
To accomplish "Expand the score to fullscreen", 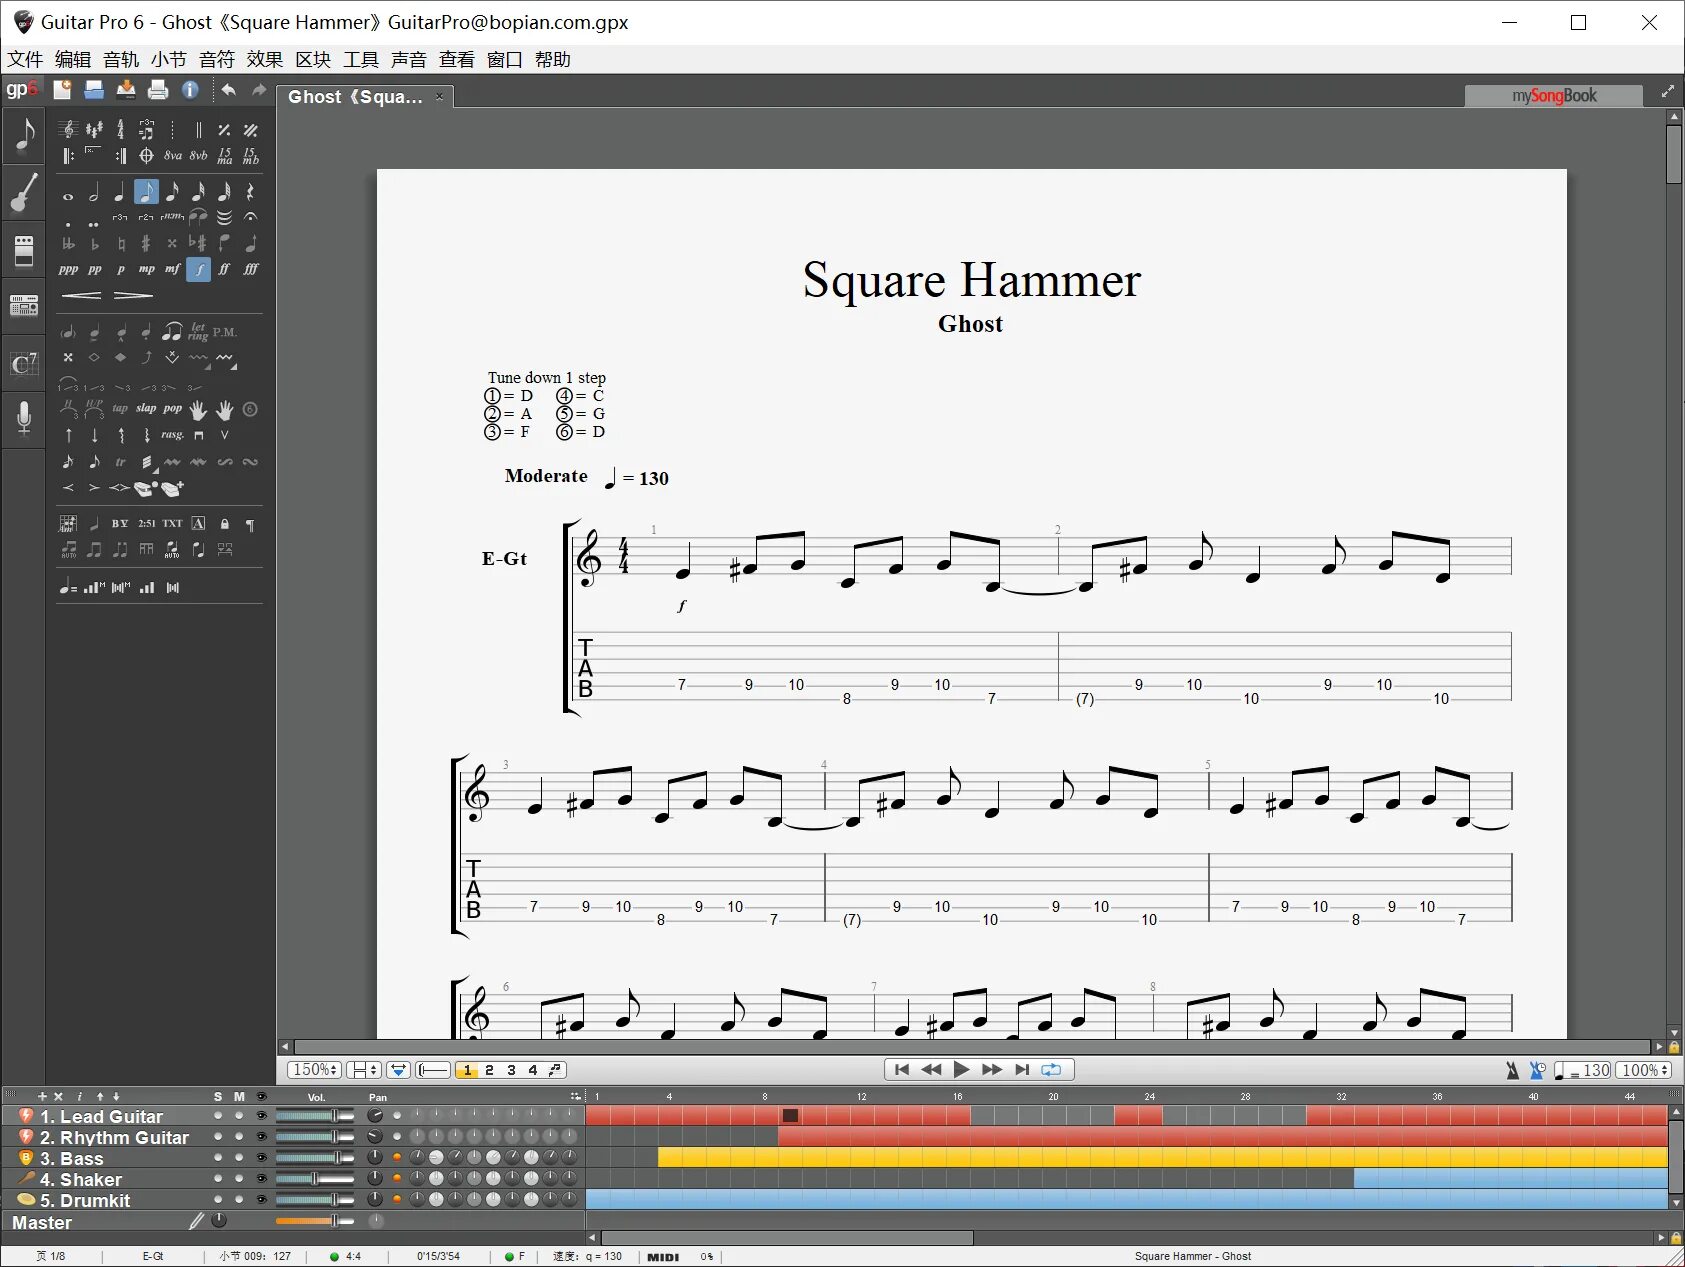I will pos(1667,92).
